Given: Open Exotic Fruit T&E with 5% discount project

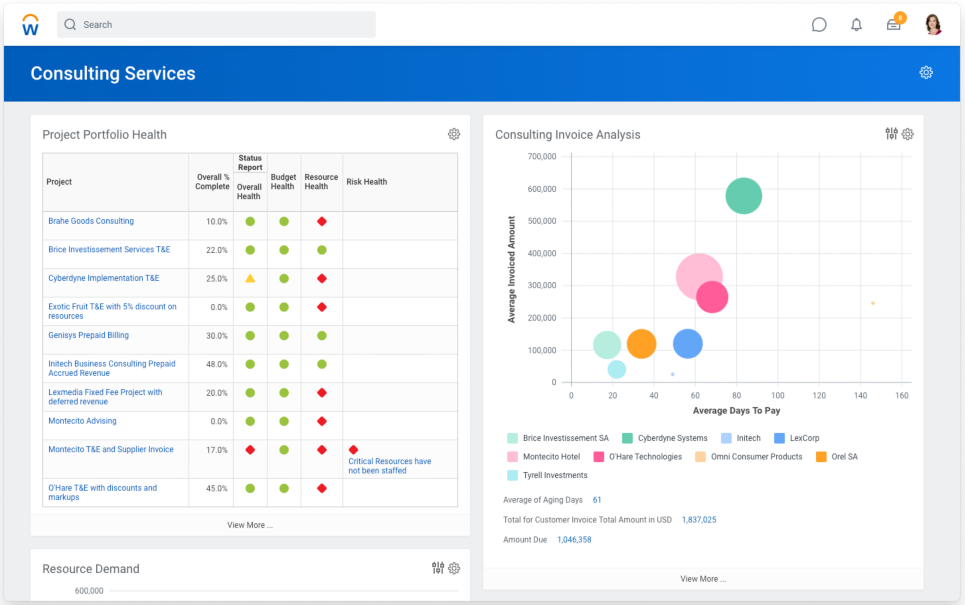Looking at the screenshot, I should [x=112, y=311].
